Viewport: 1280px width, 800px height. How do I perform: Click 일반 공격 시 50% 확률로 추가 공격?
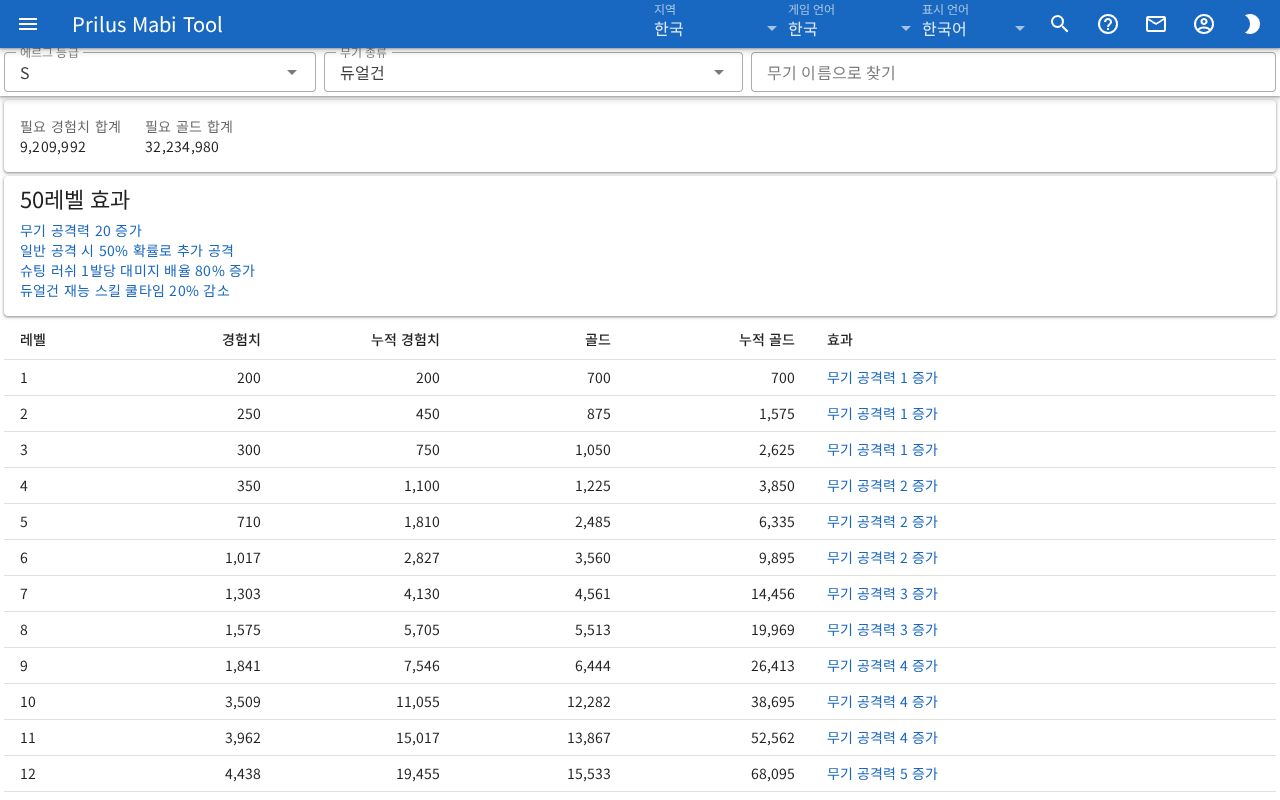[127, 250]
